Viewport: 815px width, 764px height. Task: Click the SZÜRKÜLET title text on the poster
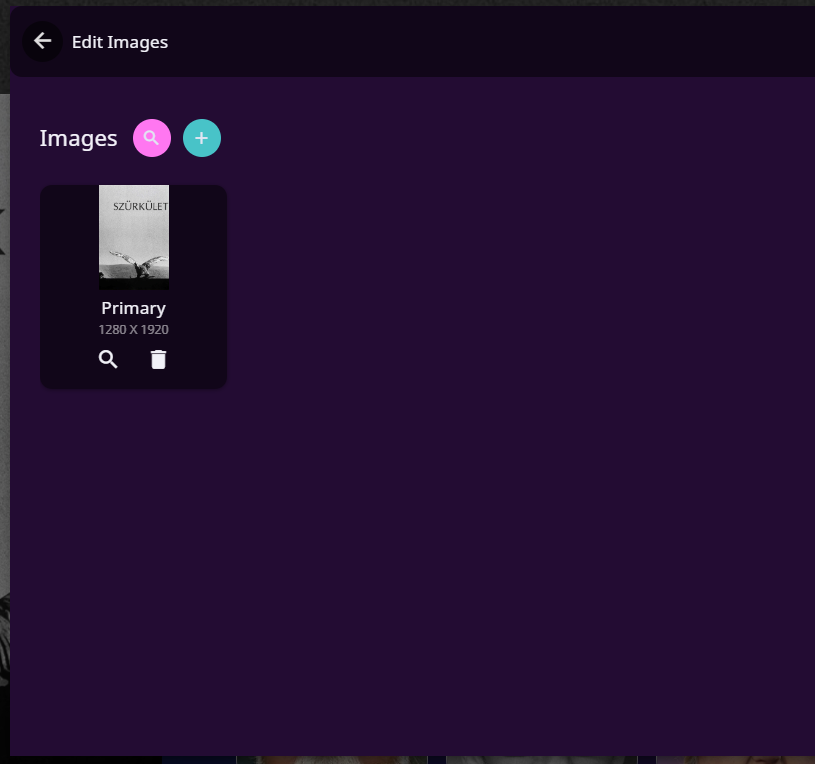(141, 207)
